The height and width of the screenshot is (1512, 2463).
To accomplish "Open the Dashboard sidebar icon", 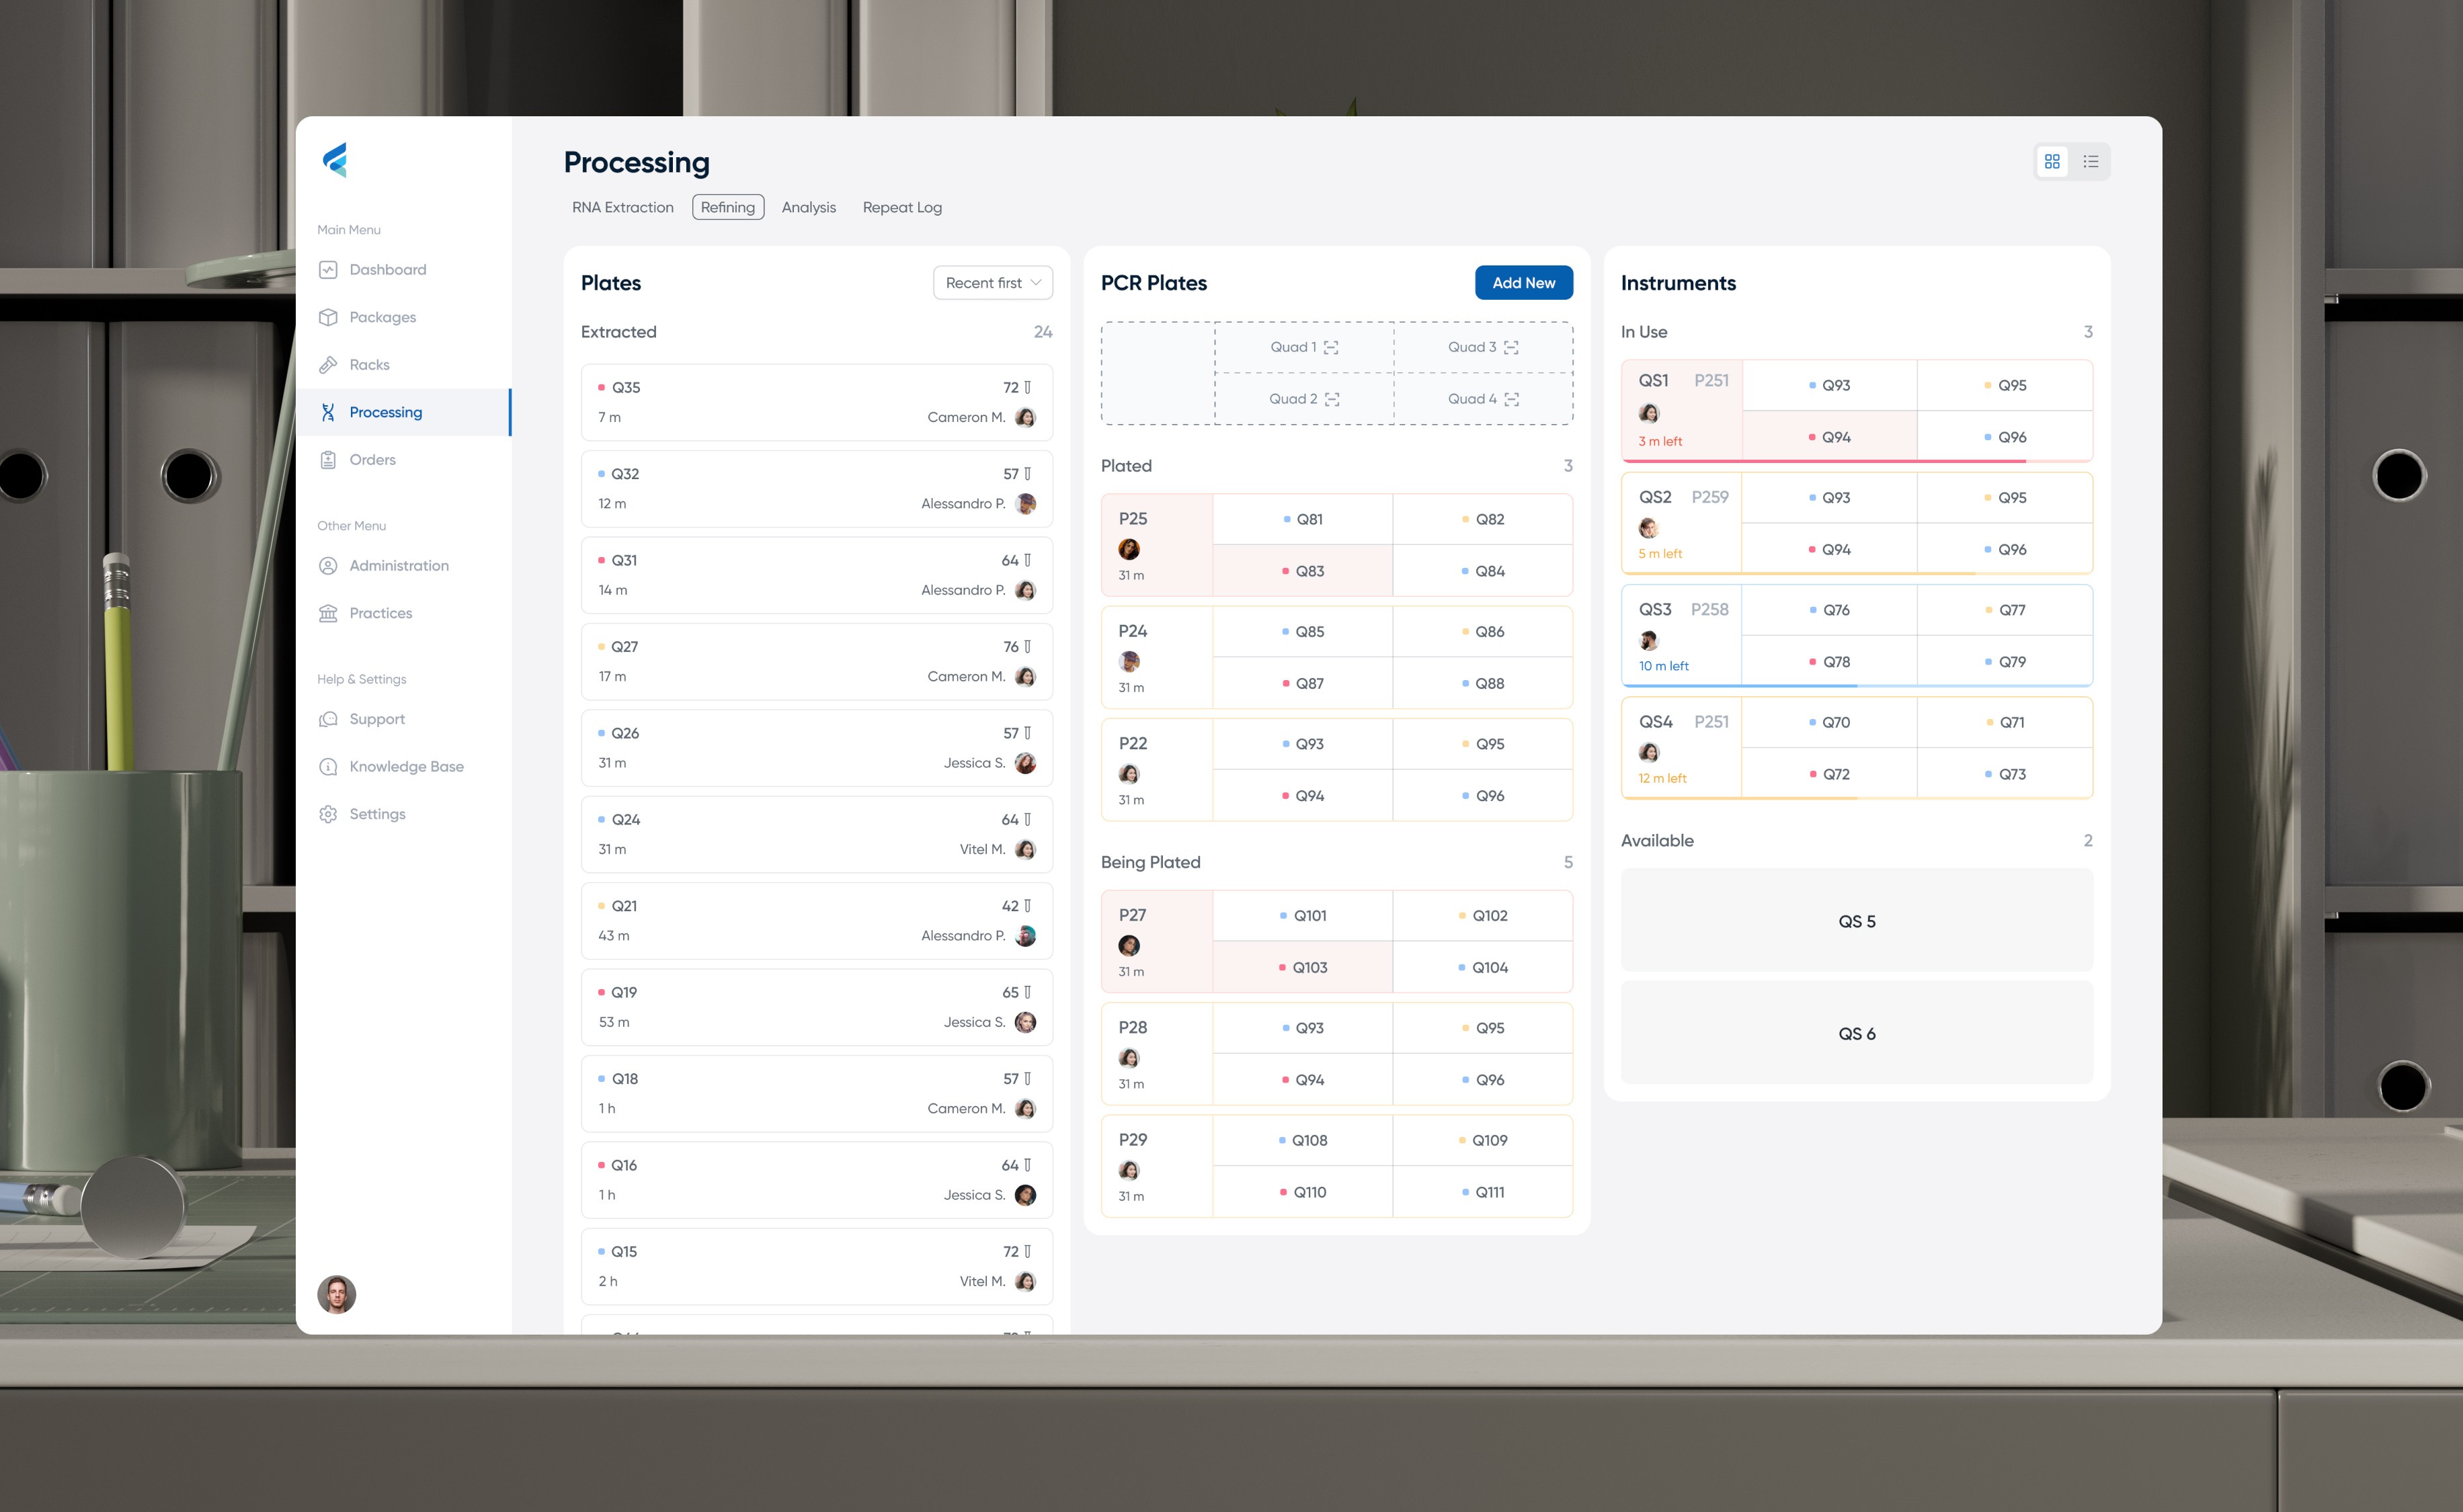I will pos(328,270).
